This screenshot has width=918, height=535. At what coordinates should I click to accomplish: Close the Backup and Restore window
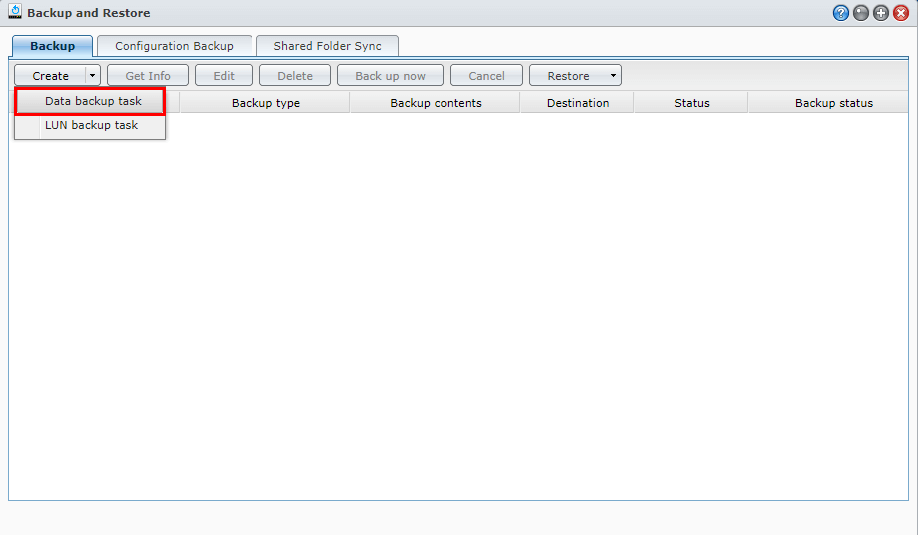tap(901, 13)
